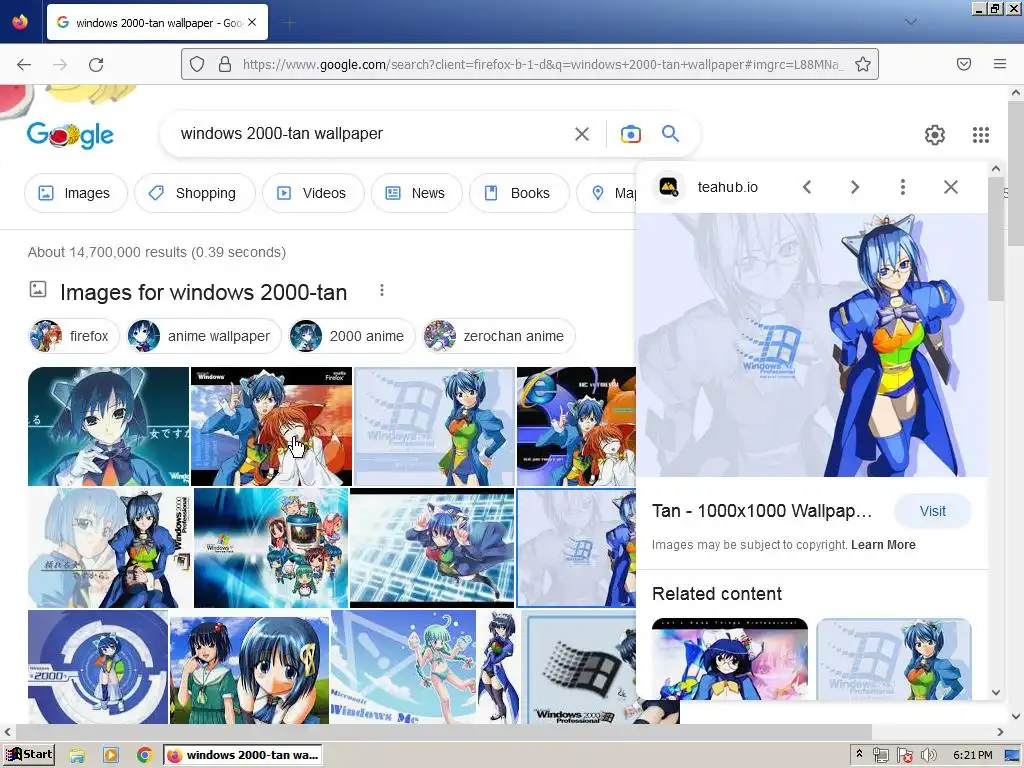Viewport: 1024px width, 768px height.
Task: Reload the page with the refresh icon
Action: [x=96, y=64]
